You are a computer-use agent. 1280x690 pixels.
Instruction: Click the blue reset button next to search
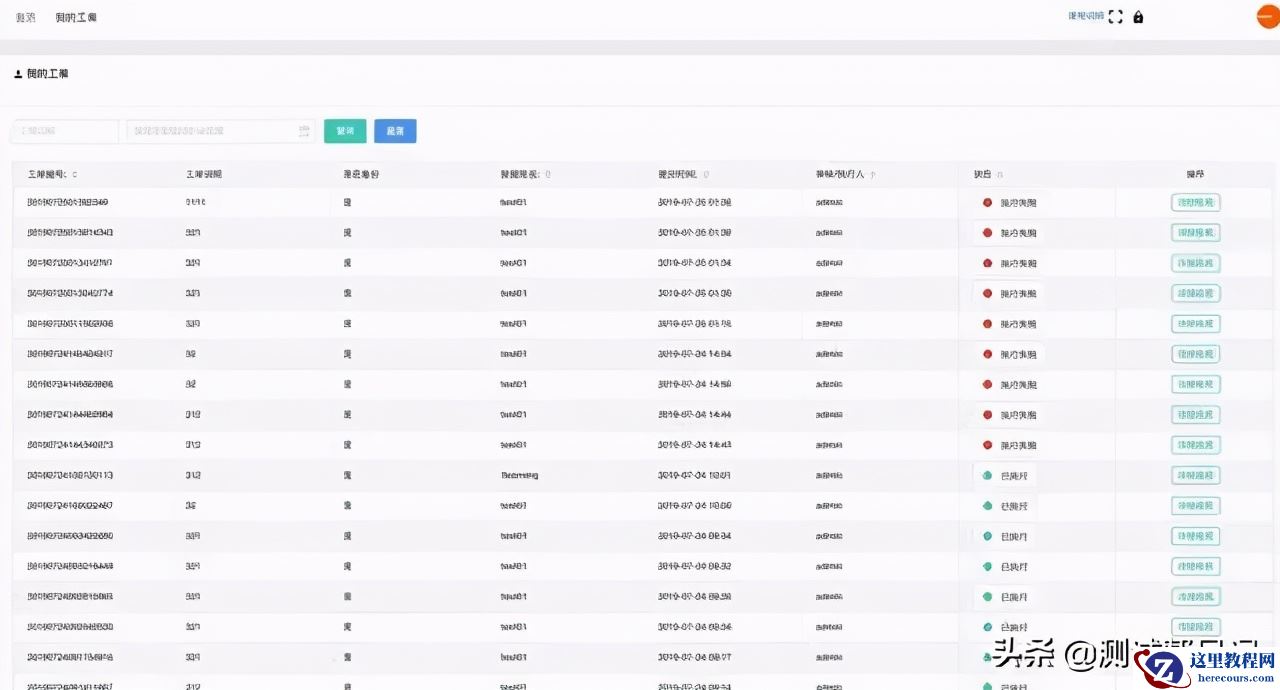coord(395,131)
